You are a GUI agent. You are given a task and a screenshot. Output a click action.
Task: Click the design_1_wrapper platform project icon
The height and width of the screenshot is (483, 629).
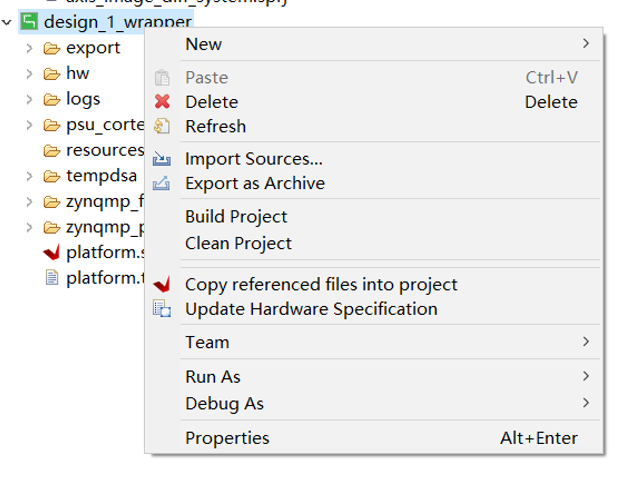click(x=29, y=22)
